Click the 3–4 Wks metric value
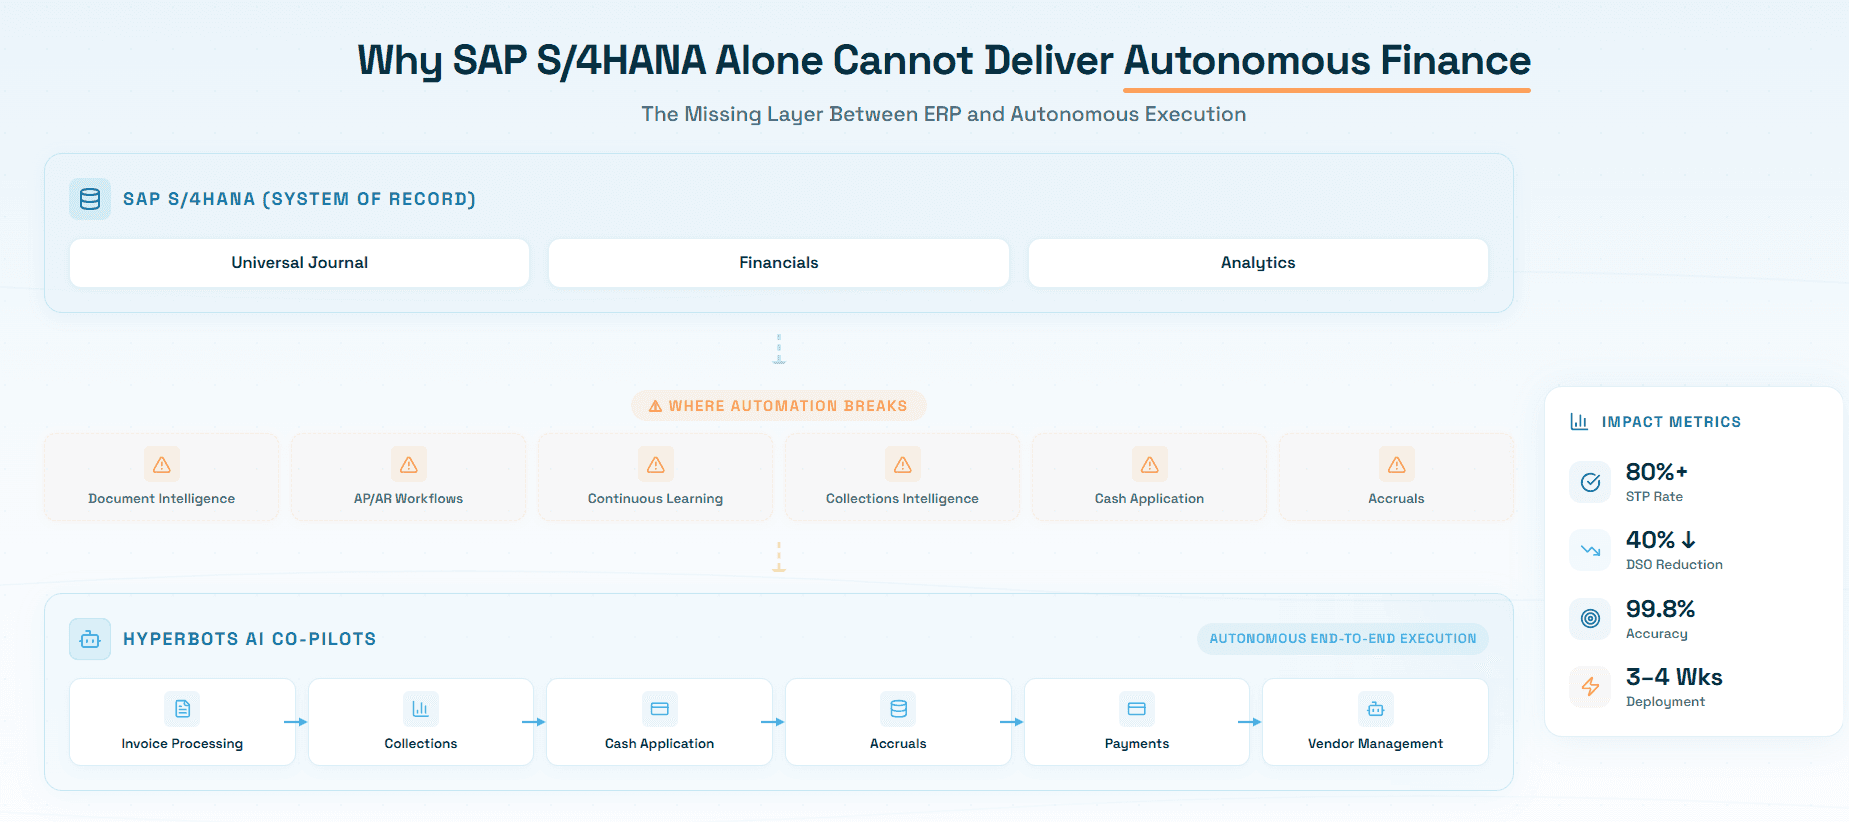 coord(1674,677)
